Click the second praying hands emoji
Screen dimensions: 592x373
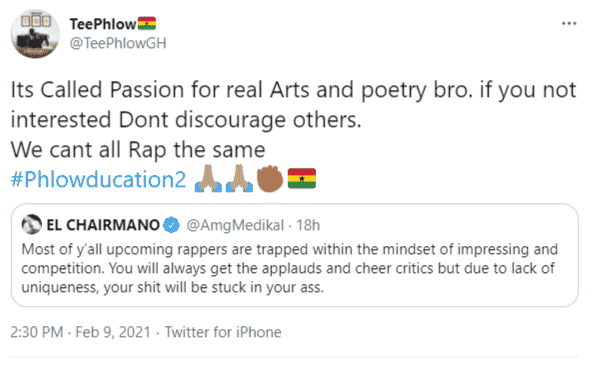[x=239, y=179]
